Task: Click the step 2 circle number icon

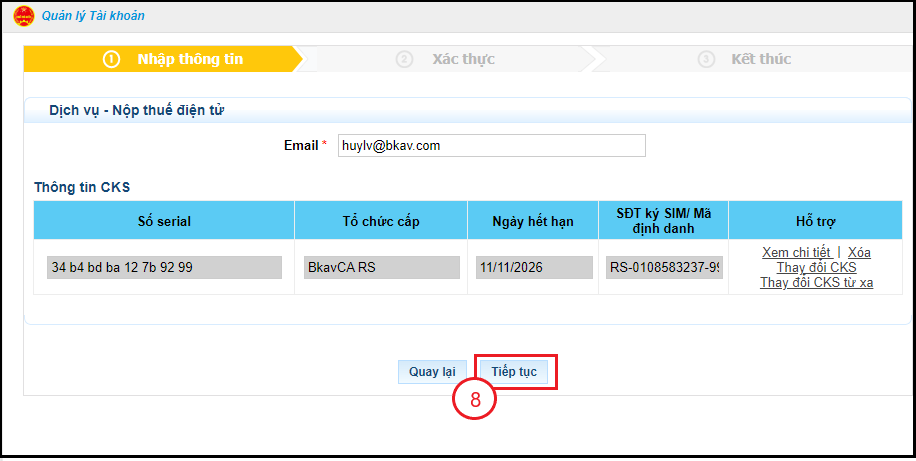Action: pyautogui.click(x=404, y=59)
